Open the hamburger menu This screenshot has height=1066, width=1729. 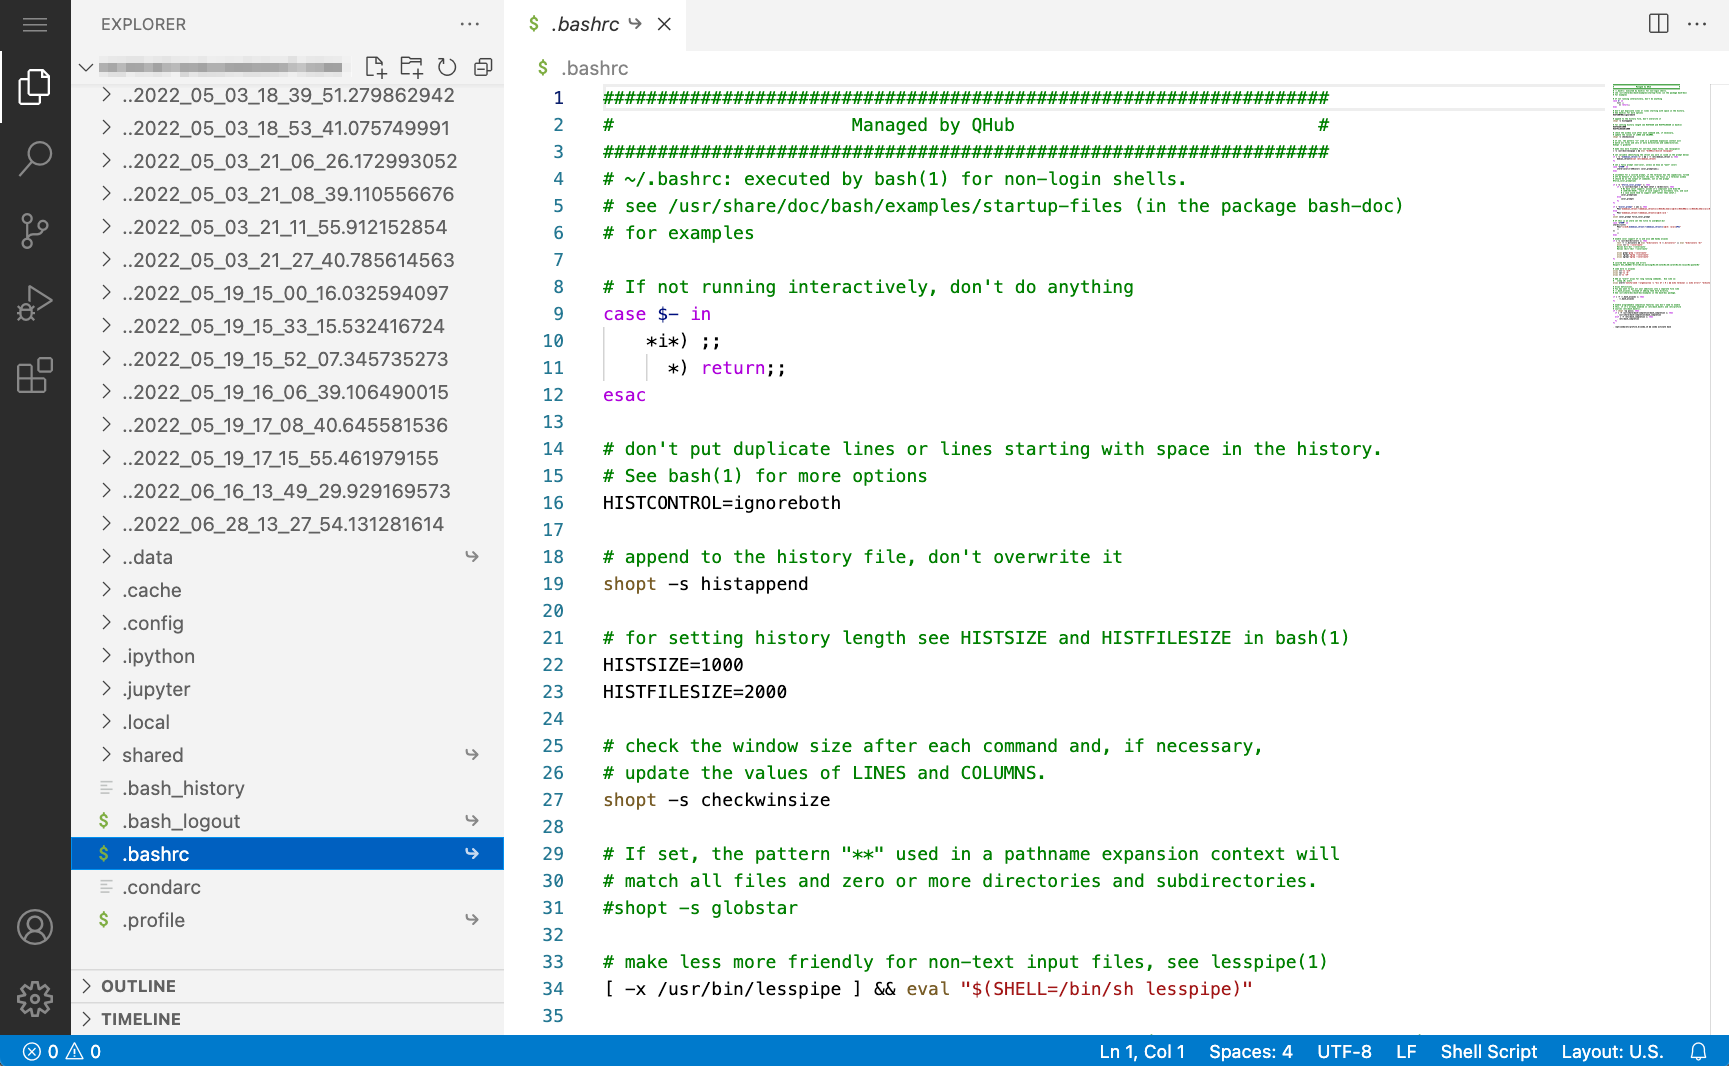[35, 24]
